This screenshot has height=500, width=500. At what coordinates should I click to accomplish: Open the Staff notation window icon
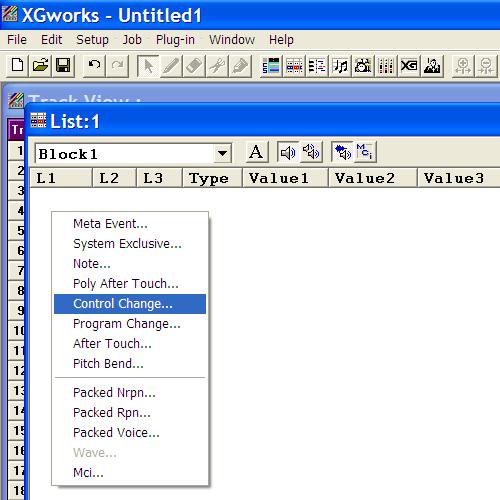pos(340,65)
